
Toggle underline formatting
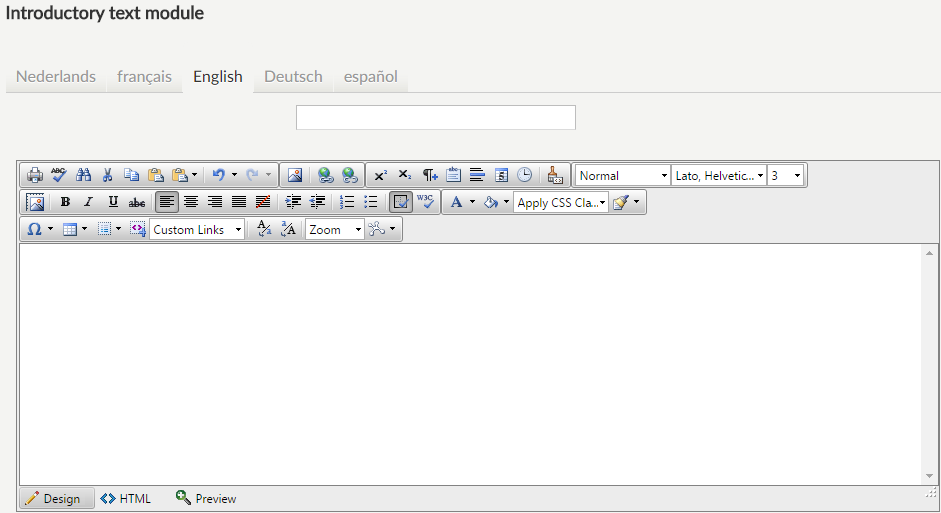pos(113,202)
